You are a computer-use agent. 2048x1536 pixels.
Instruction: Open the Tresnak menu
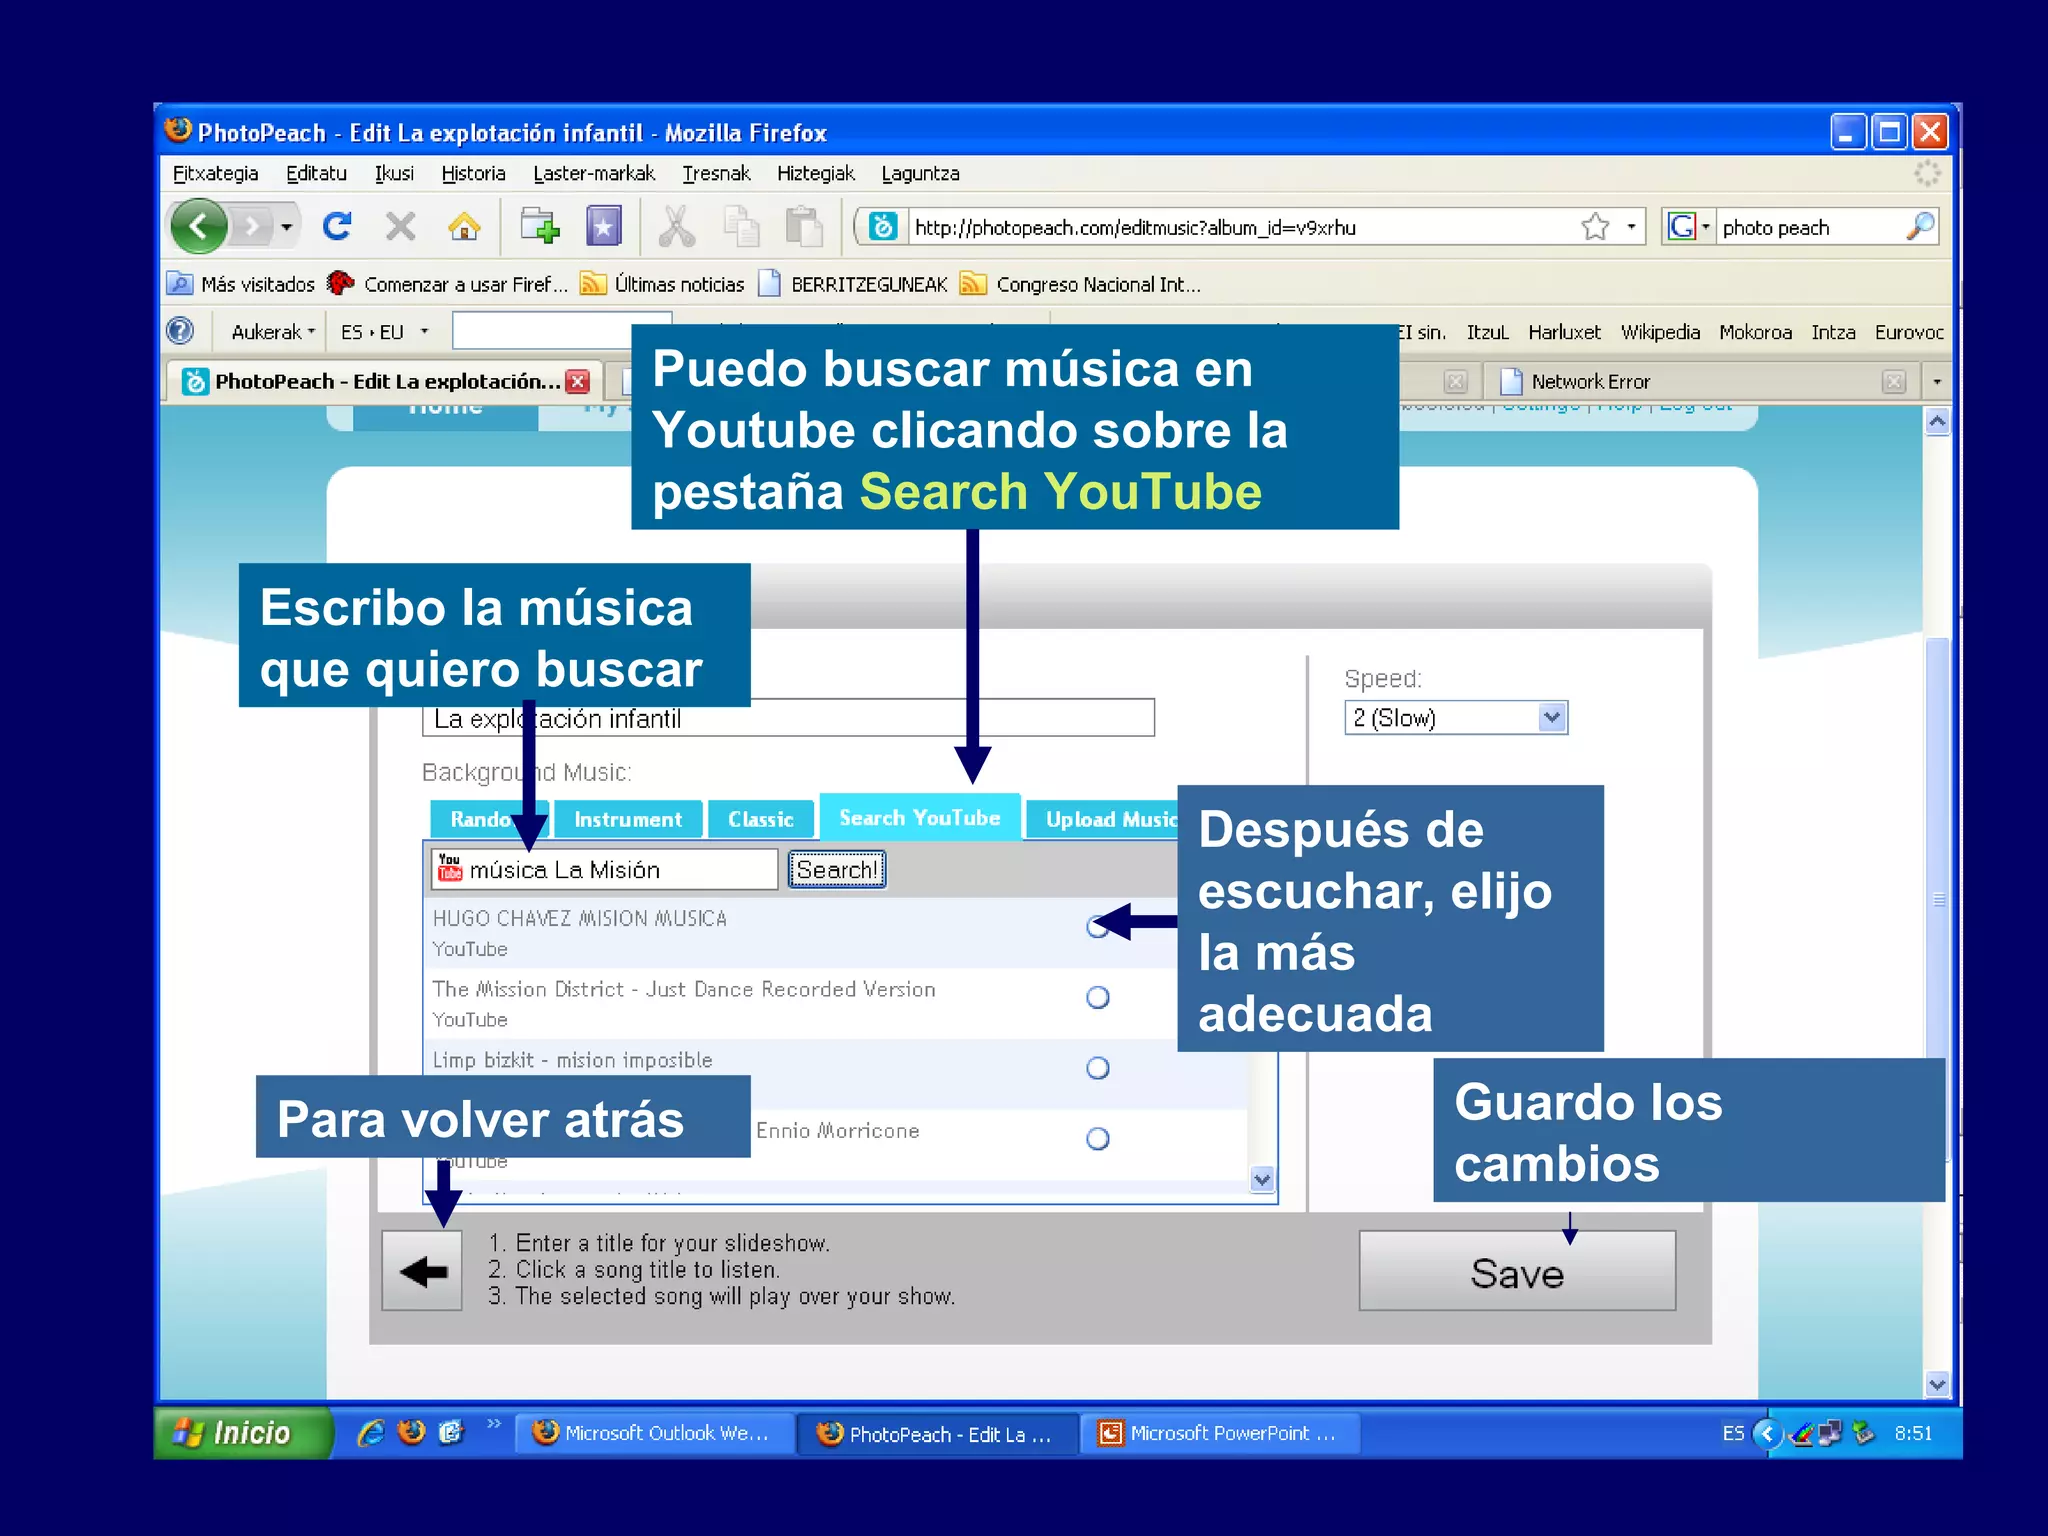[x=716, y=173]
